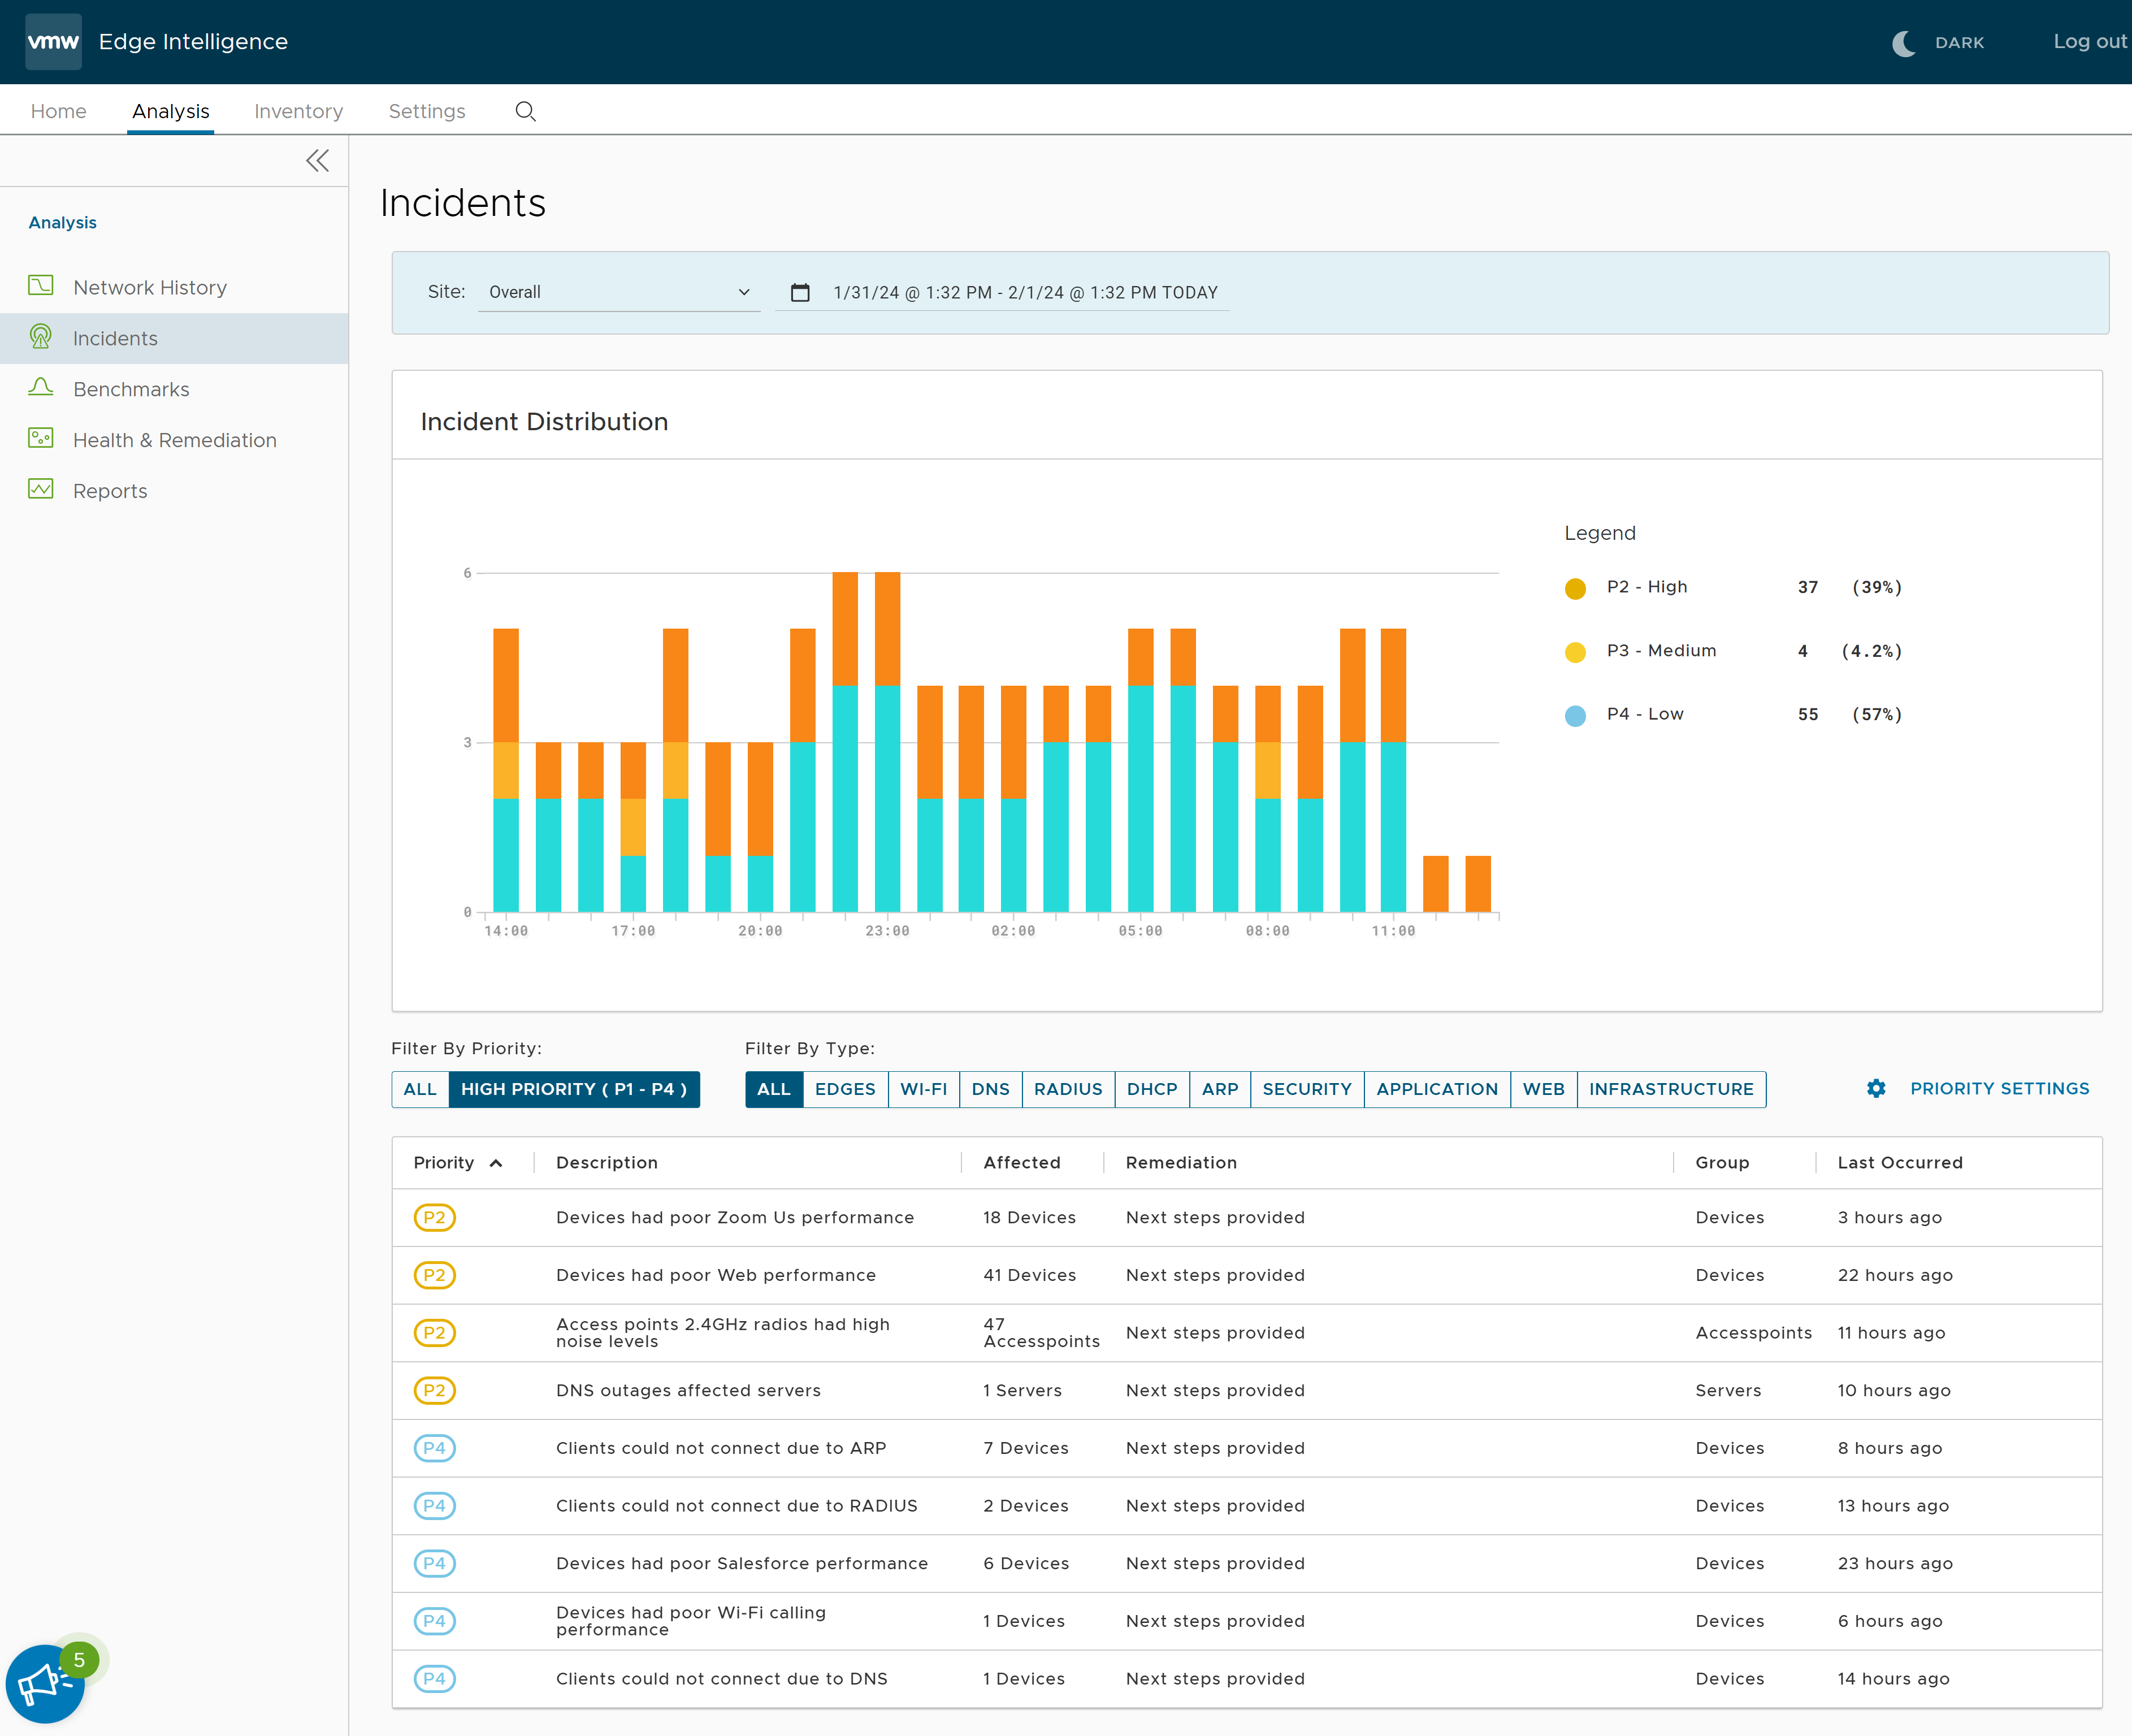The height and width of the screenshot is (1736, 2132).
Task: Open Health & Remediation in sidebar
Action: (x=174, y=440)
